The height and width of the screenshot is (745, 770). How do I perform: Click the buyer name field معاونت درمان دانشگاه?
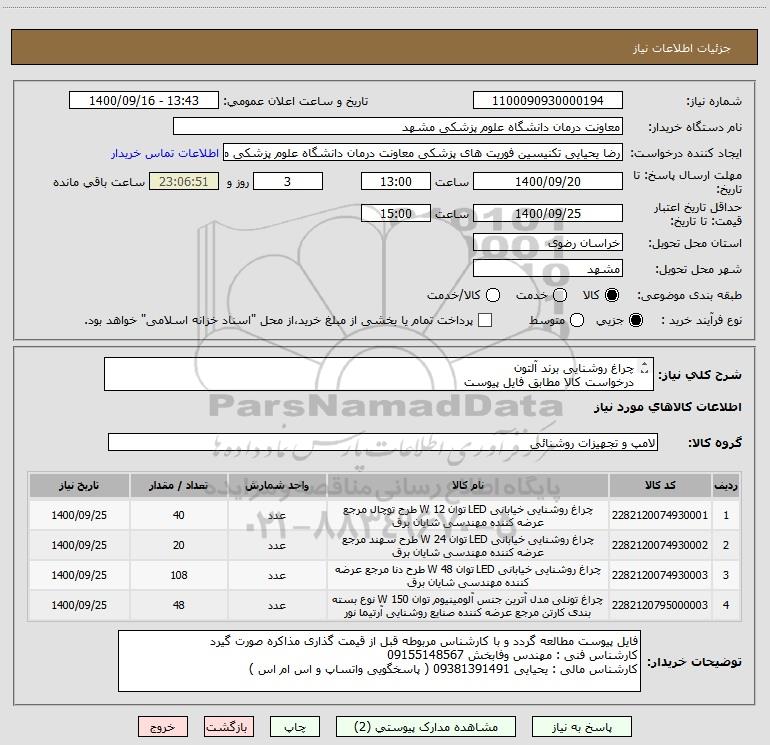click(x=398, y=127)
